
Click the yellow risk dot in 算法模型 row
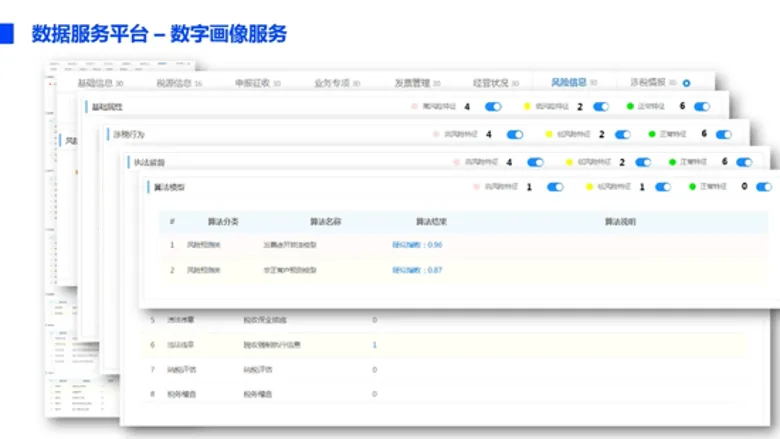589,187
